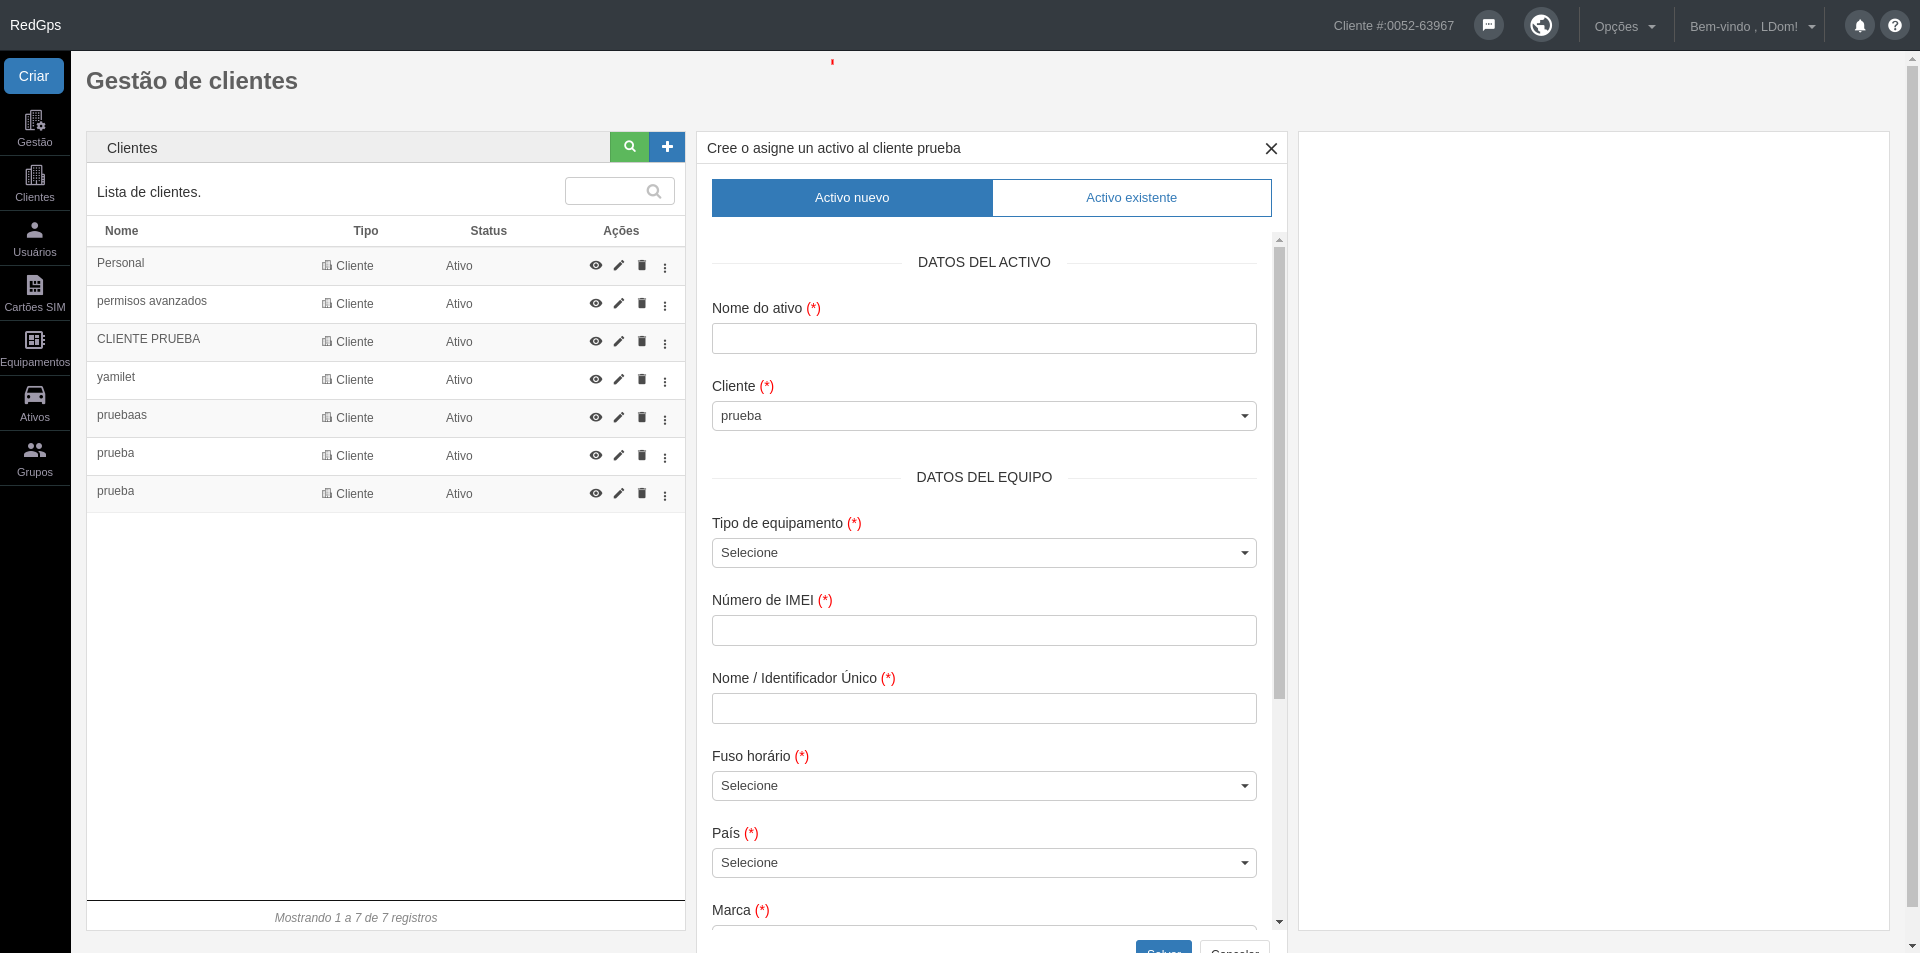Close the asset assignment panel
Image resolution: width=1920 pixels, height=953 pixels.
[x=1271, y=149]
